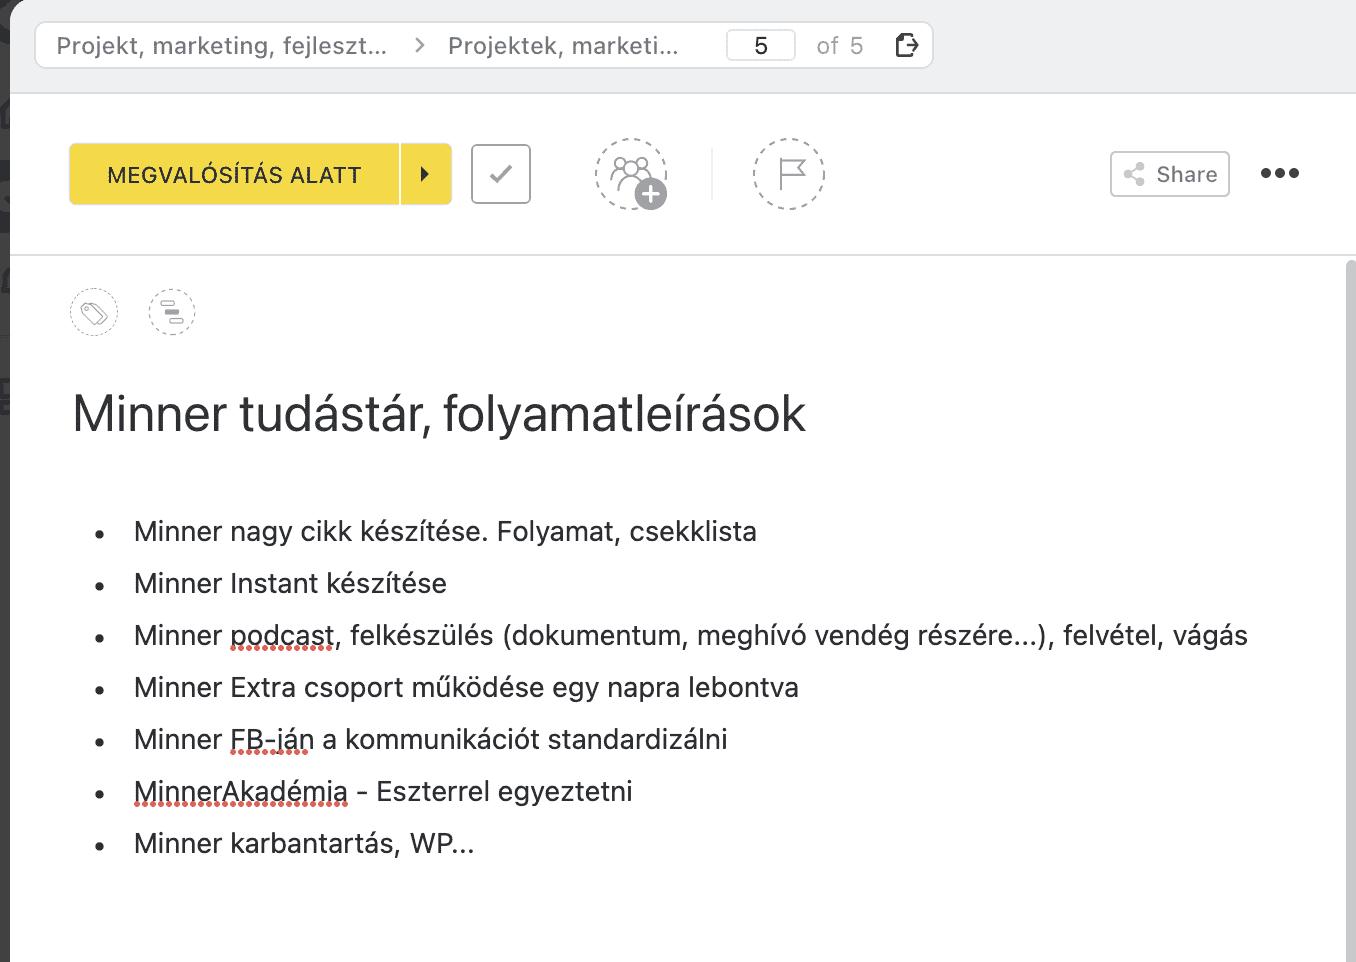Click the vertical scrollbar on the right

[1349, 600]
